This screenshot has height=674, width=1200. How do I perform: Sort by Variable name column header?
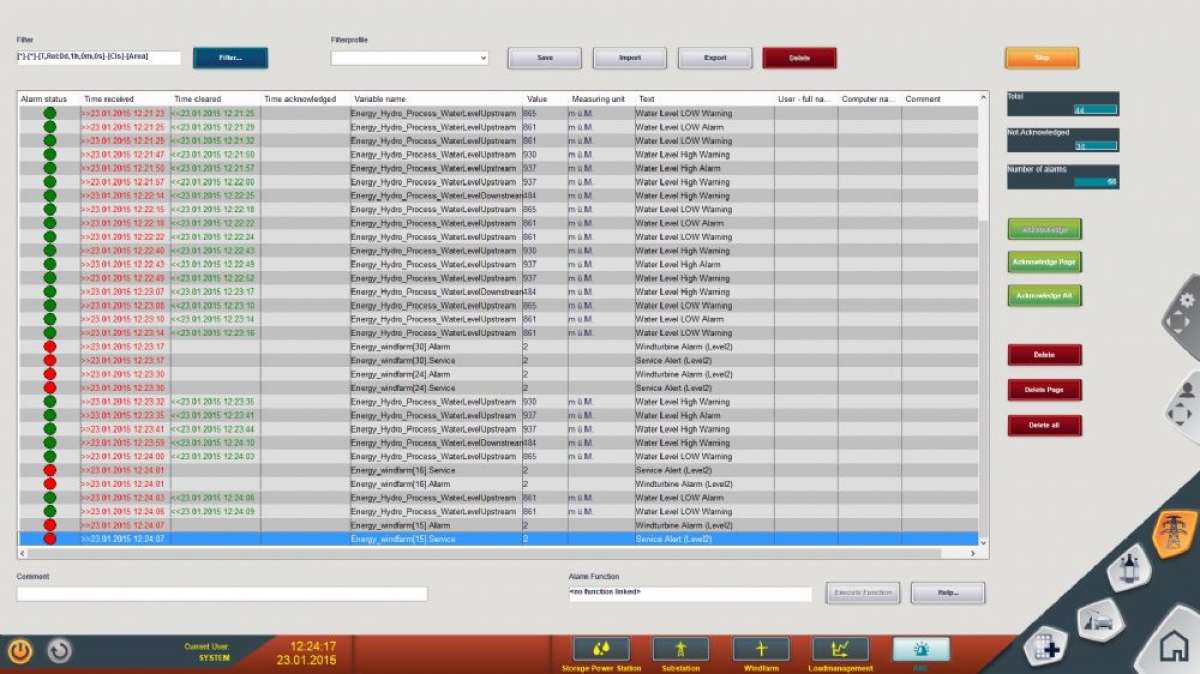[x=380, y=99]
